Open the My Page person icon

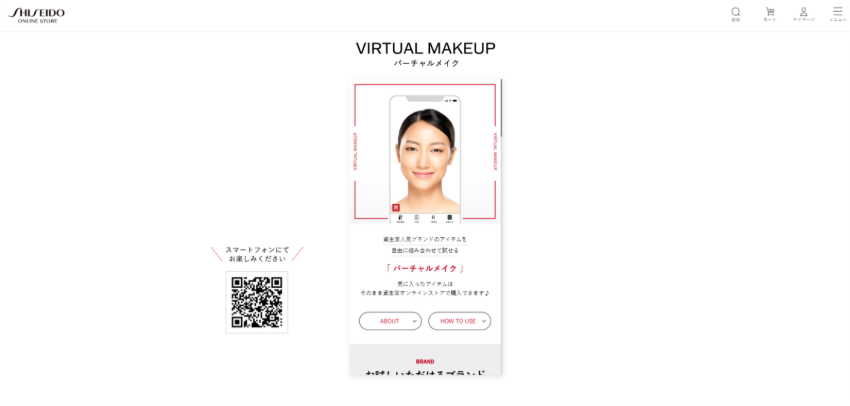tap(803, 14)
